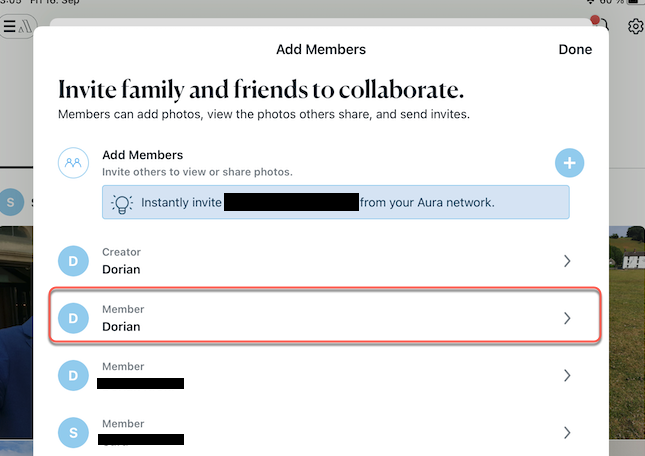Expand the Creator Dorian row chevron
Viewport: 645px width, 456px height.
[567, 261]
